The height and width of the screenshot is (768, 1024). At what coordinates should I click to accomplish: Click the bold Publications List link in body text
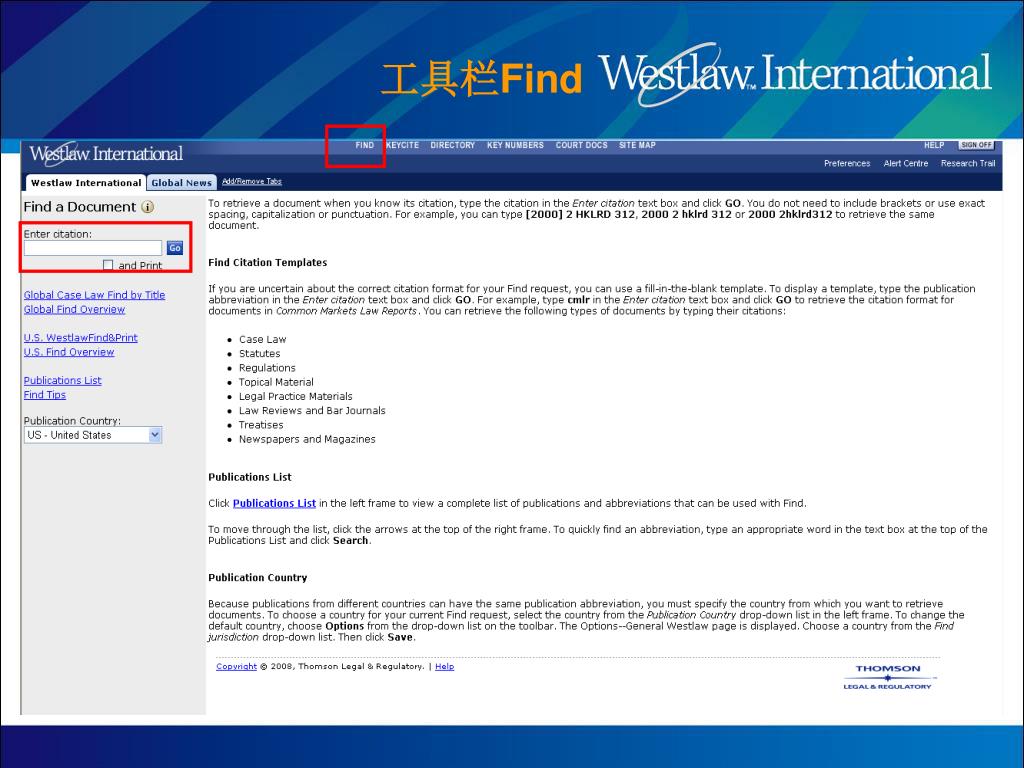pos(274,503)
